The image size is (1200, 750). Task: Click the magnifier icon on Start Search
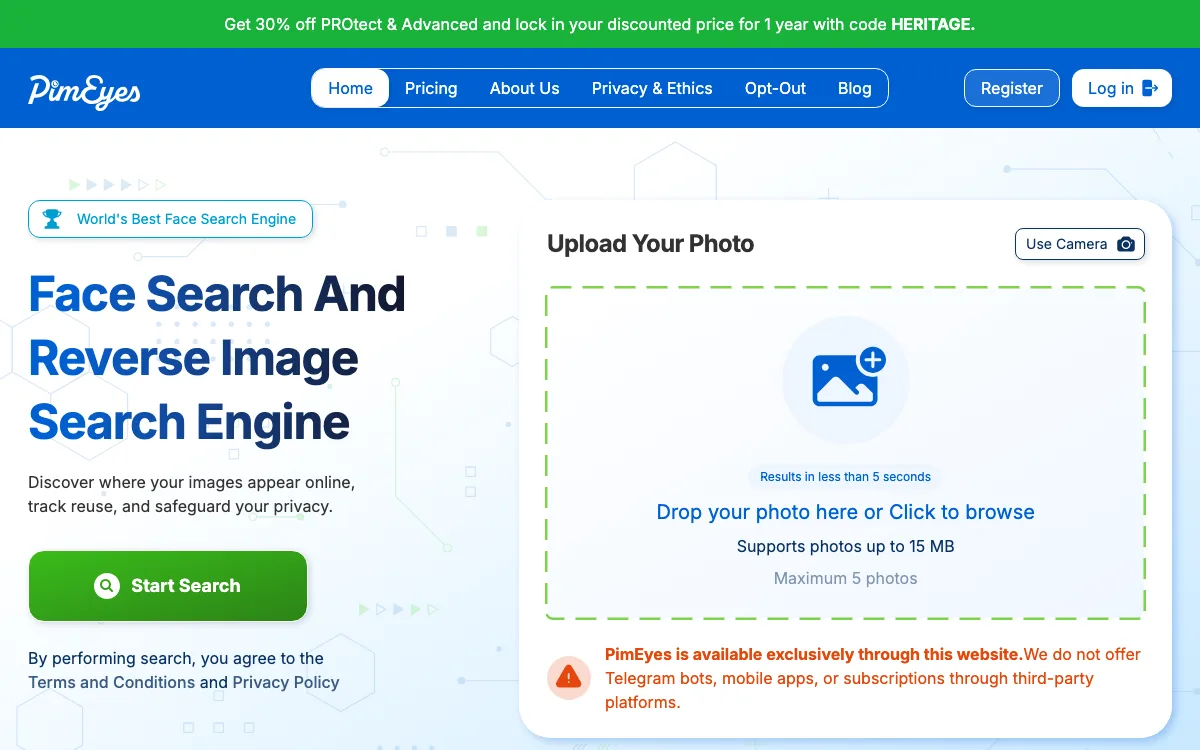point(107,586)
